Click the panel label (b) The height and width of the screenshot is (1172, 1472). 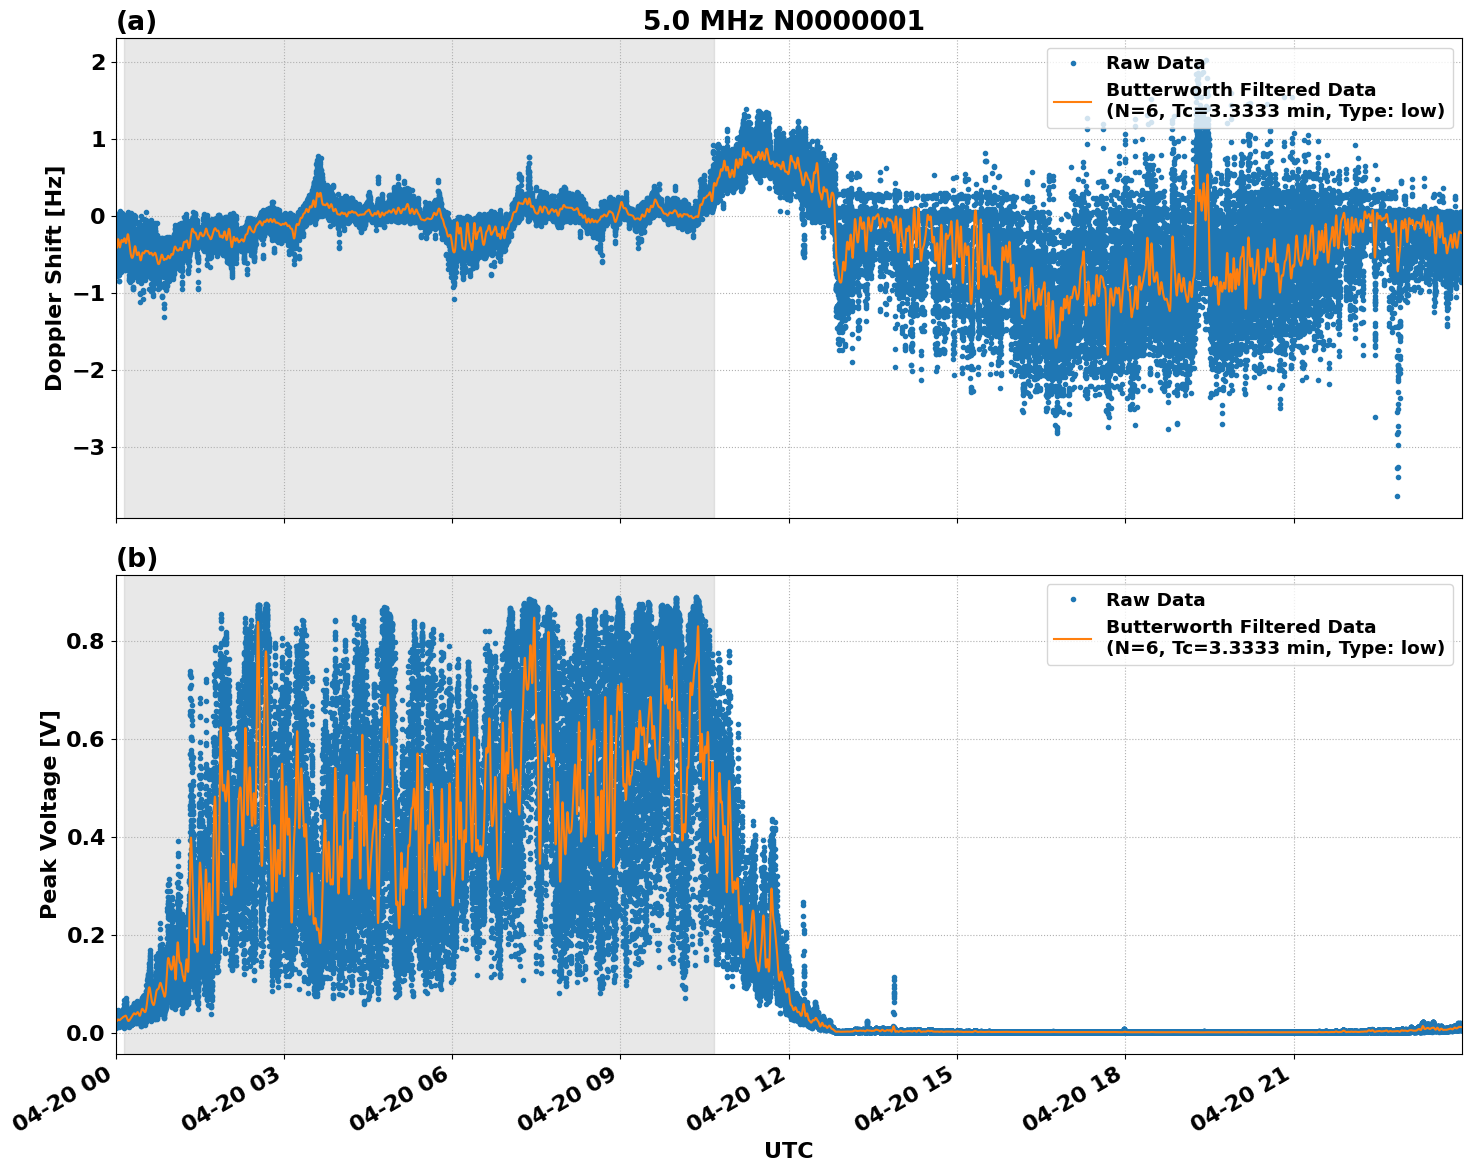click(137, 558)
